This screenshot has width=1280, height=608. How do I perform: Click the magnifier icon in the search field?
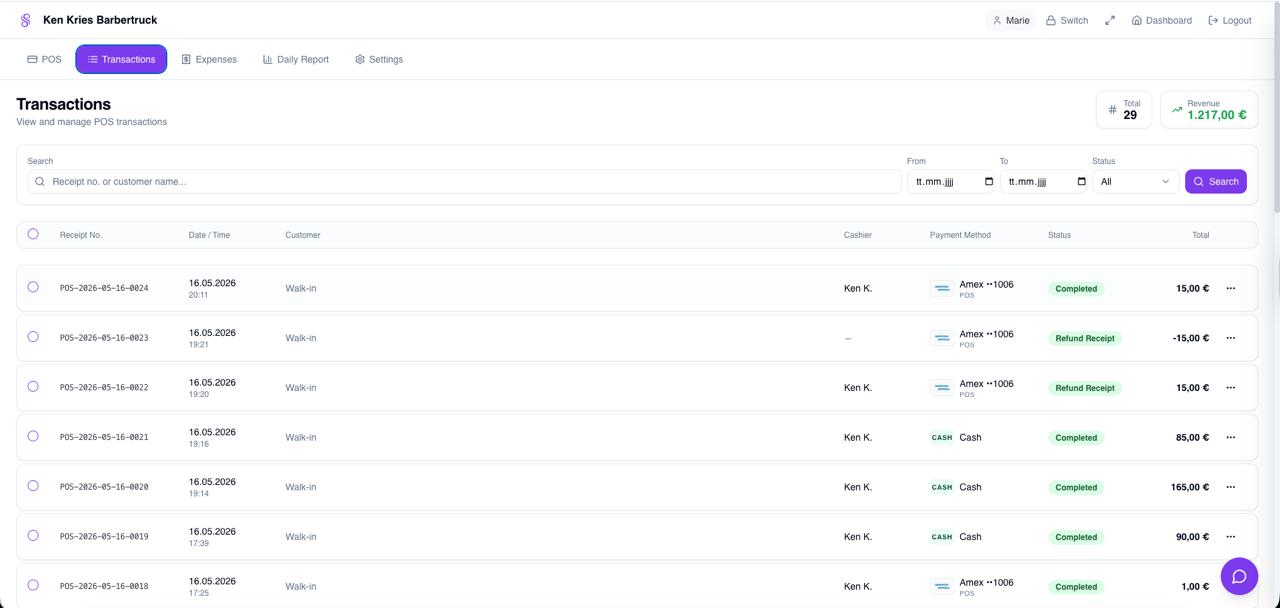pos(40,182)
